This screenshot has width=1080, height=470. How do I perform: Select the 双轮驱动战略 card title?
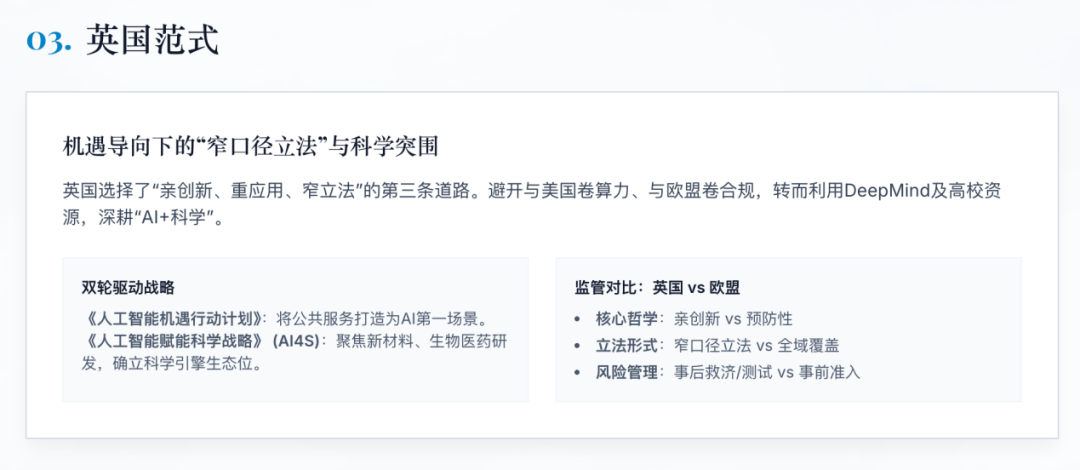(128, 287)
